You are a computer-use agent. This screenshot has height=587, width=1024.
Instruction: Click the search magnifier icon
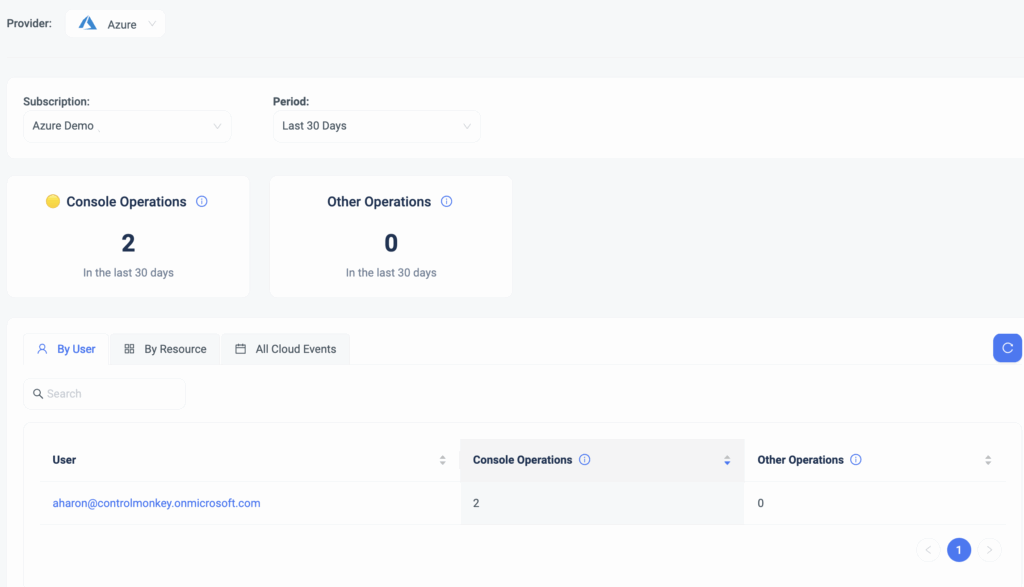pyautogui.click(x=38, y=394)
